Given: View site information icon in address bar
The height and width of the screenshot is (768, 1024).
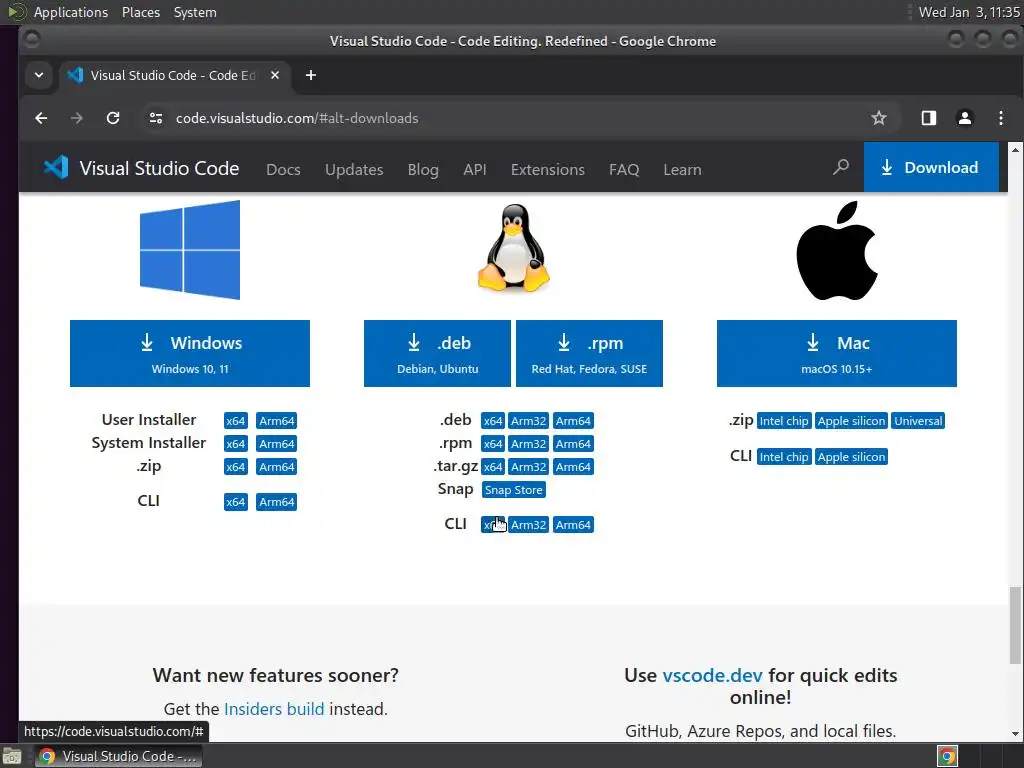Looking at the screenshot, I should (x=155, y=118).
